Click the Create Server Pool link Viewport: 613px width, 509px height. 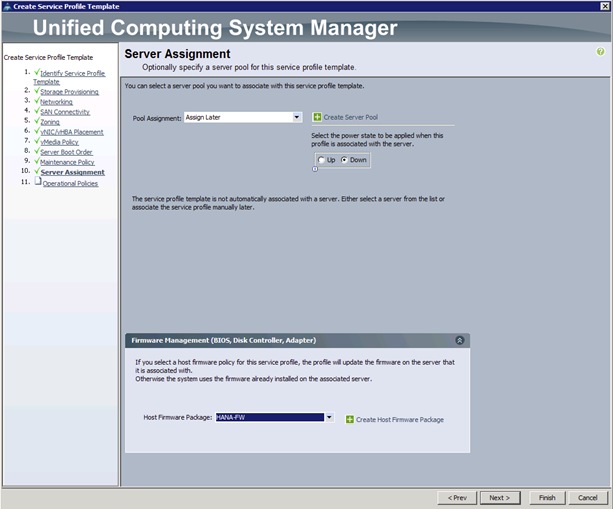click(351, 117)
